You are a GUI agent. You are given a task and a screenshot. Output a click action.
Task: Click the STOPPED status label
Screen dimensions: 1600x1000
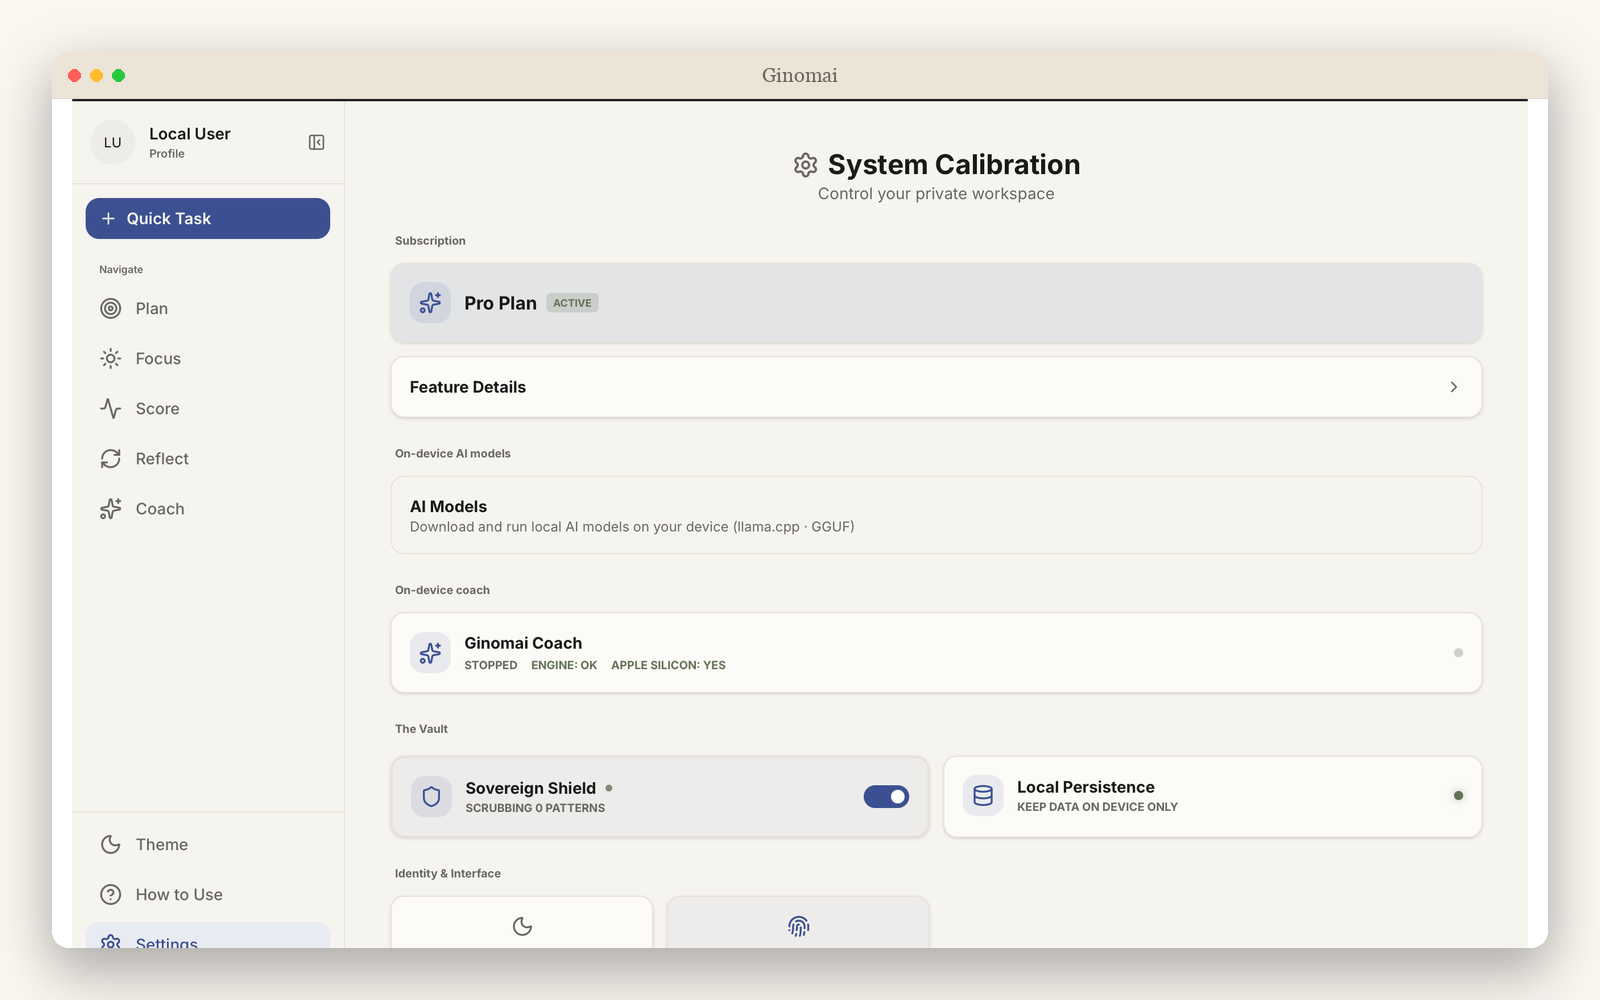491,665
